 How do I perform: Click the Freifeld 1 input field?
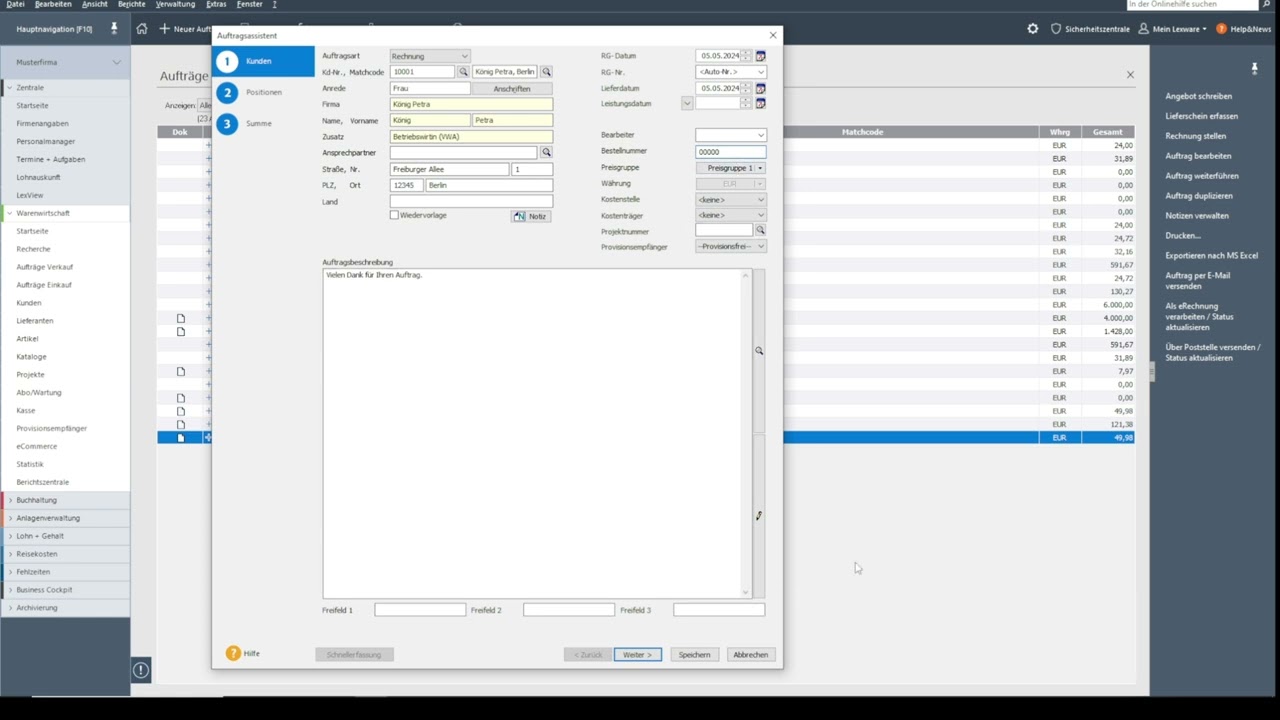pyautogui.click(x=420, y=610)
